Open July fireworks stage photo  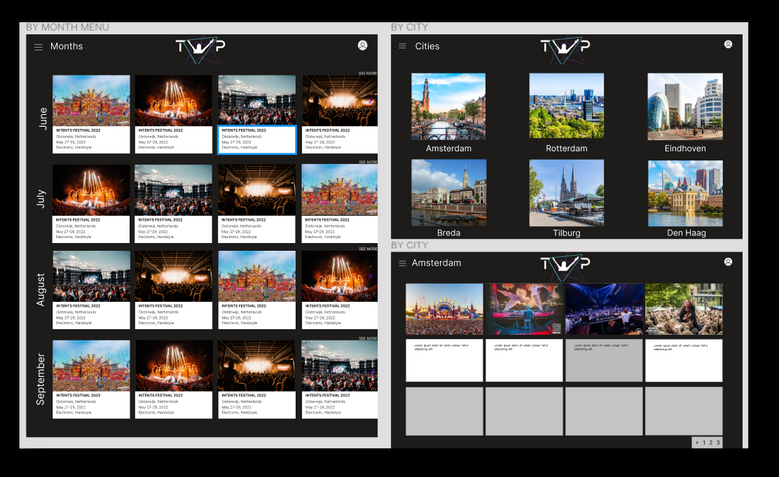click(x=91, y=190)
